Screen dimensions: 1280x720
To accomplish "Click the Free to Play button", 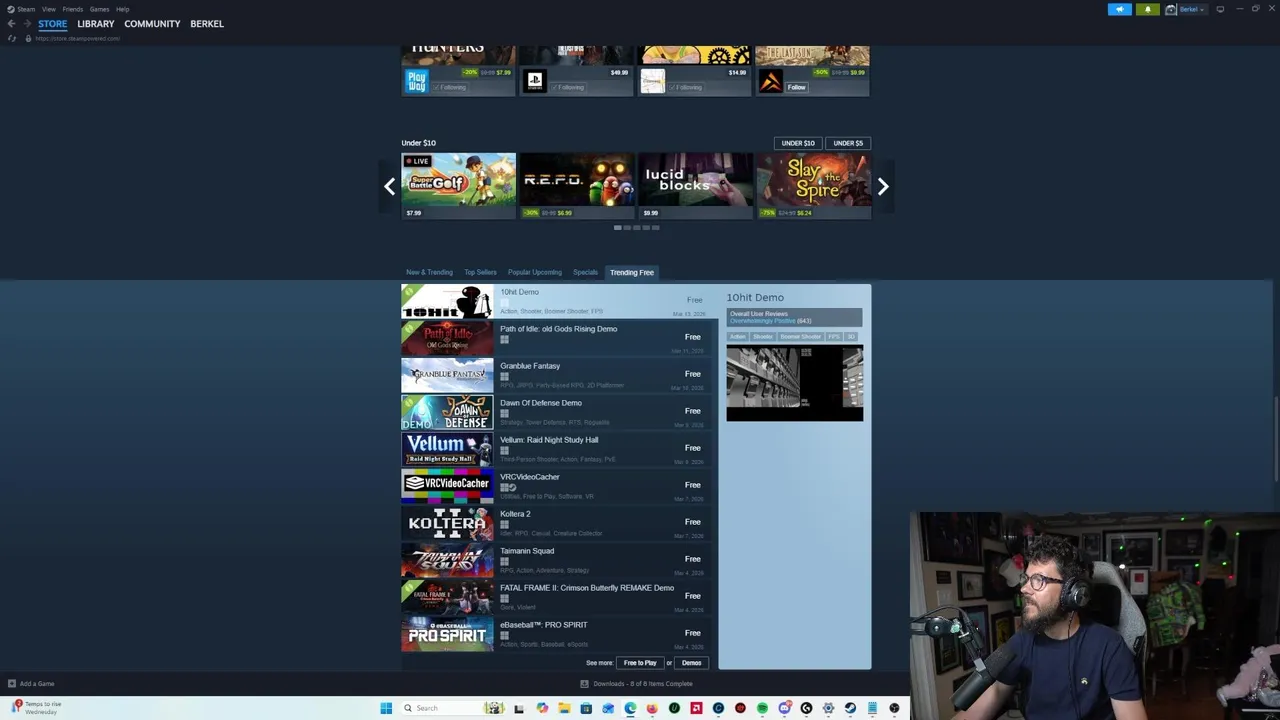I will (640, 663).
